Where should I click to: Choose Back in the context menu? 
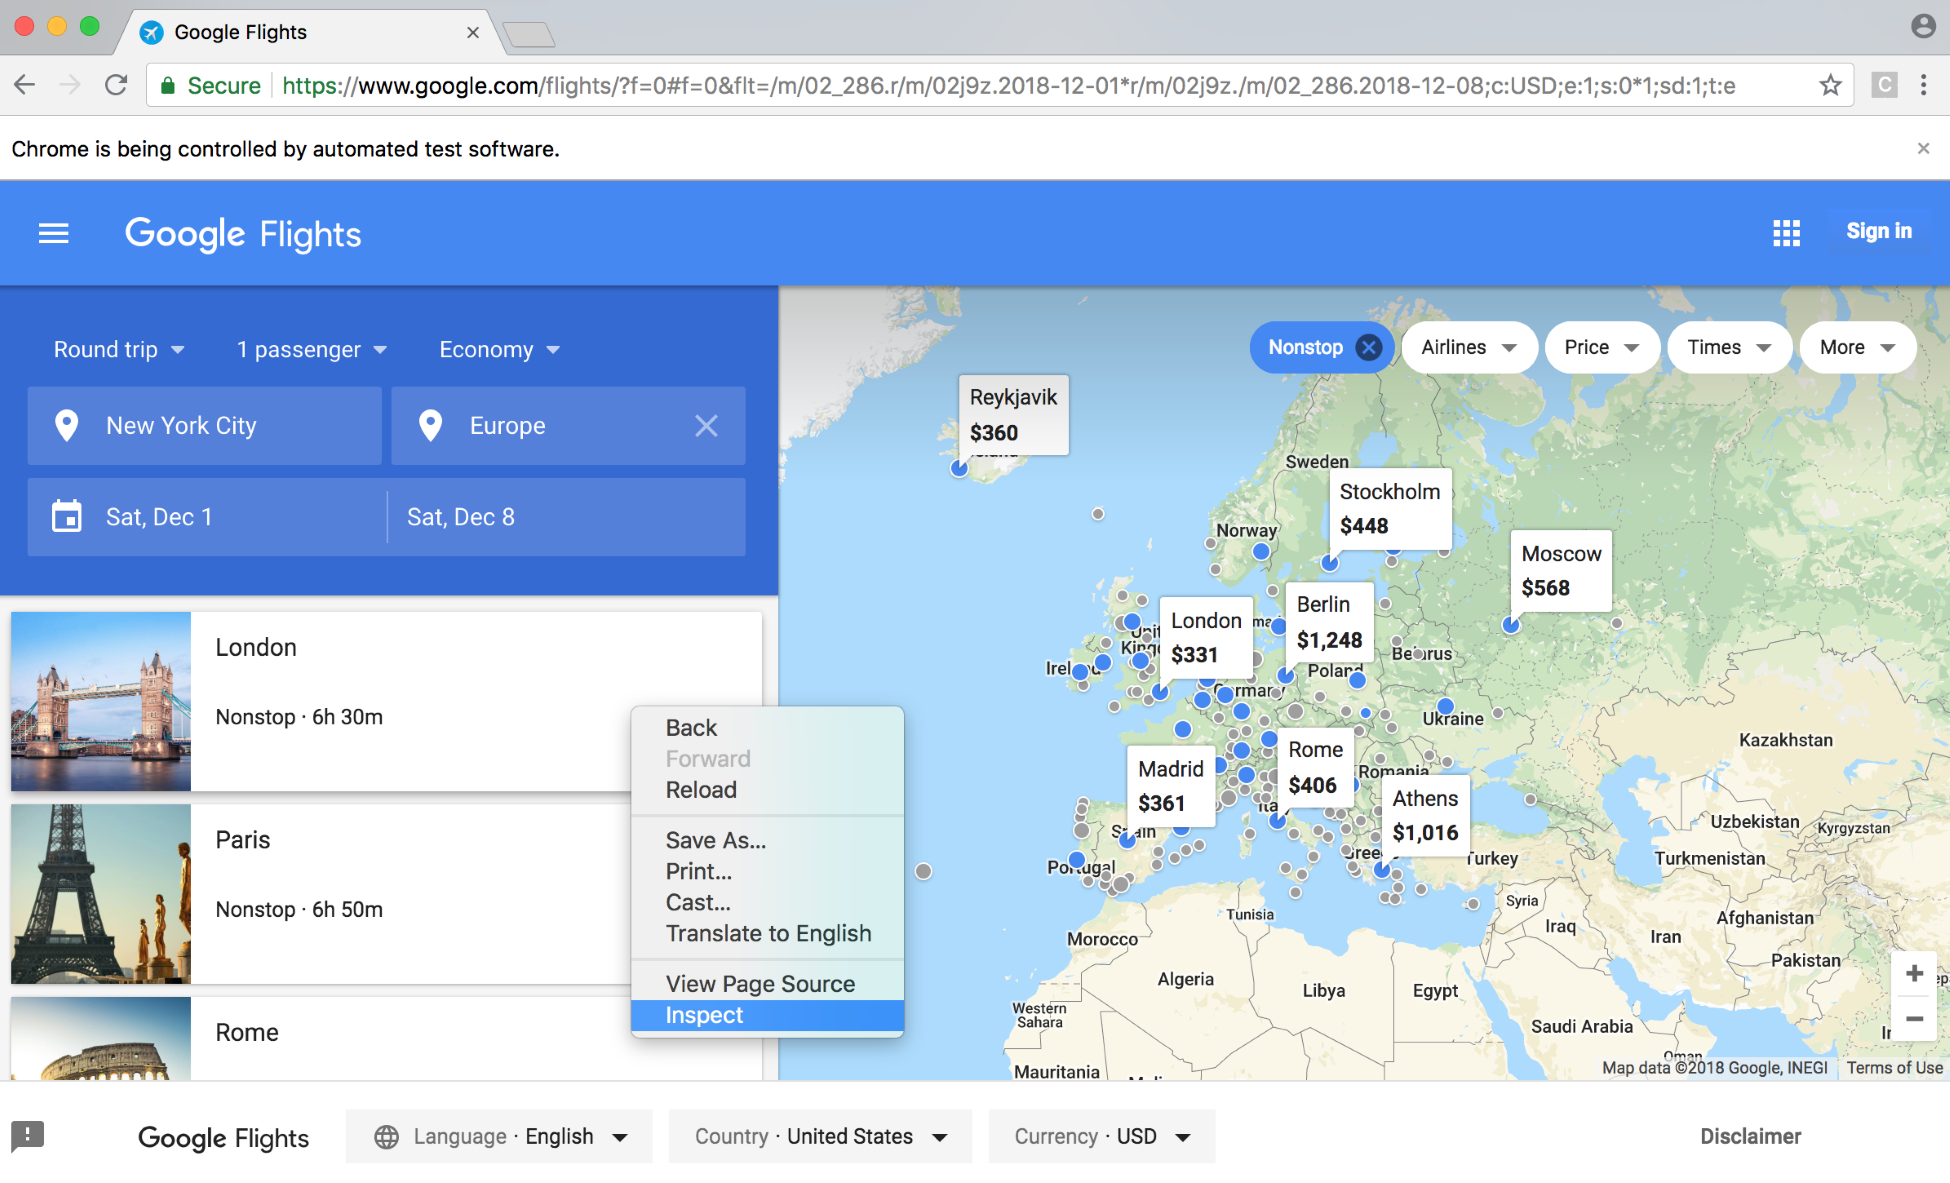767,728
